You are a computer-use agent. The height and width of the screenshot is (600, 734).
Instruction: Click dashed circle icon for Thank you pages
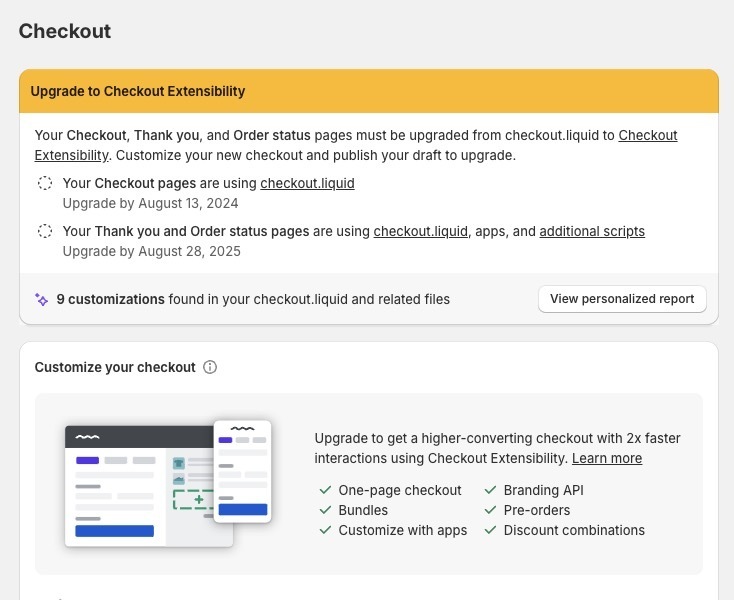click(45, 231)
